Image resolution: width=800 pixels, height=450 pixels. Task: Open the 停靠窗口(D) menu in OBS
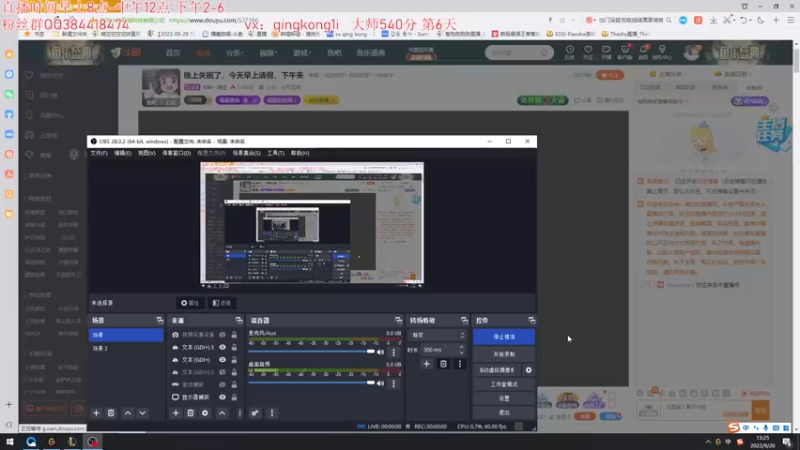[x=177, y=153]
